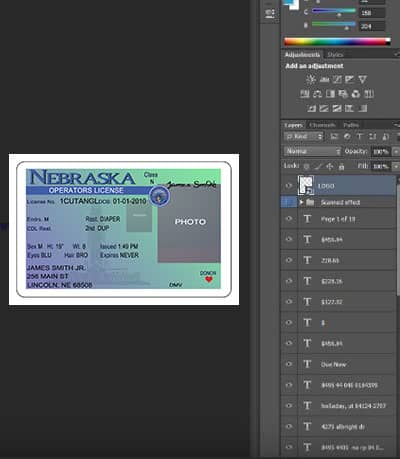Screen dimensions: 400x459
Task: Switch to the Styles tab
Action: tap(335, 54)
